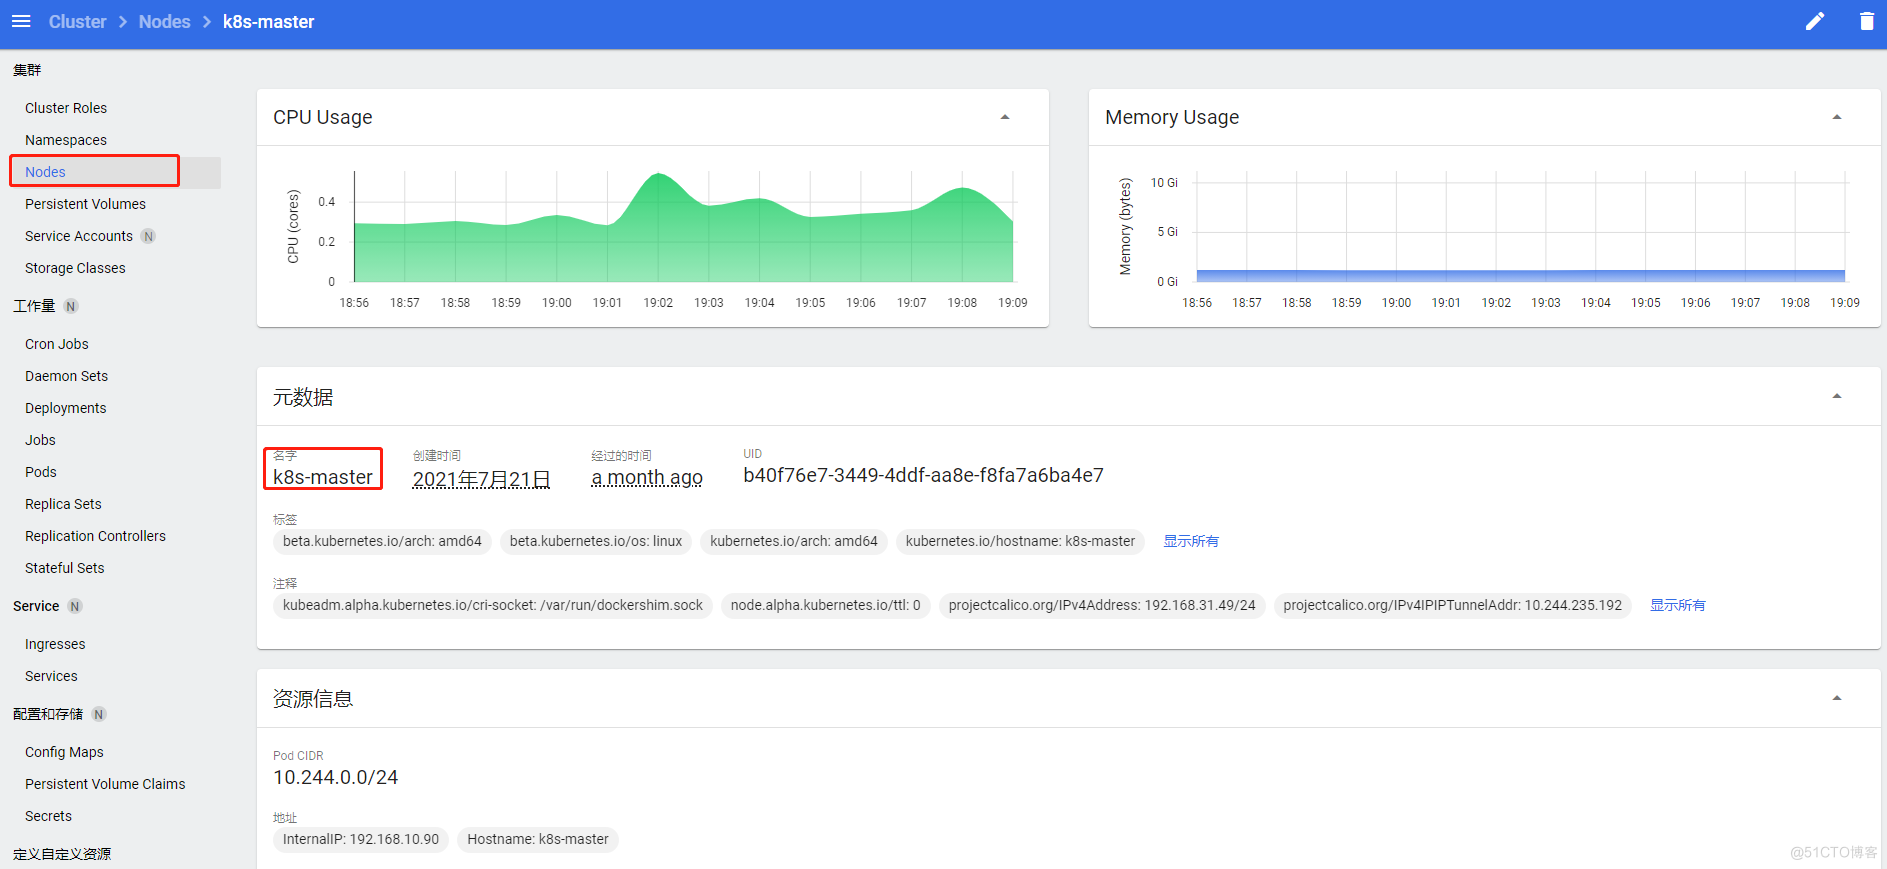Viewport: 1887px width, 869px height.
Task: Click 配置和存储 section heading
Action: [x=48, y=714]
